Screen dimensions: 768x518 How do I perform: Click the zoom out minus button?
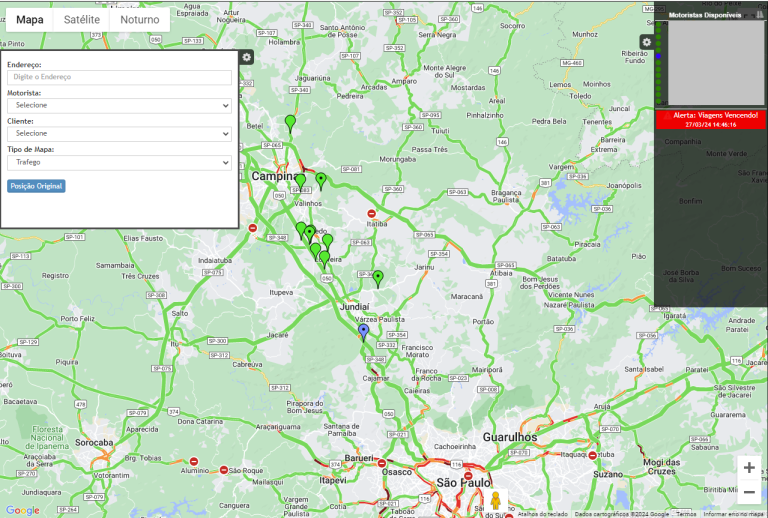pos(748,492)
